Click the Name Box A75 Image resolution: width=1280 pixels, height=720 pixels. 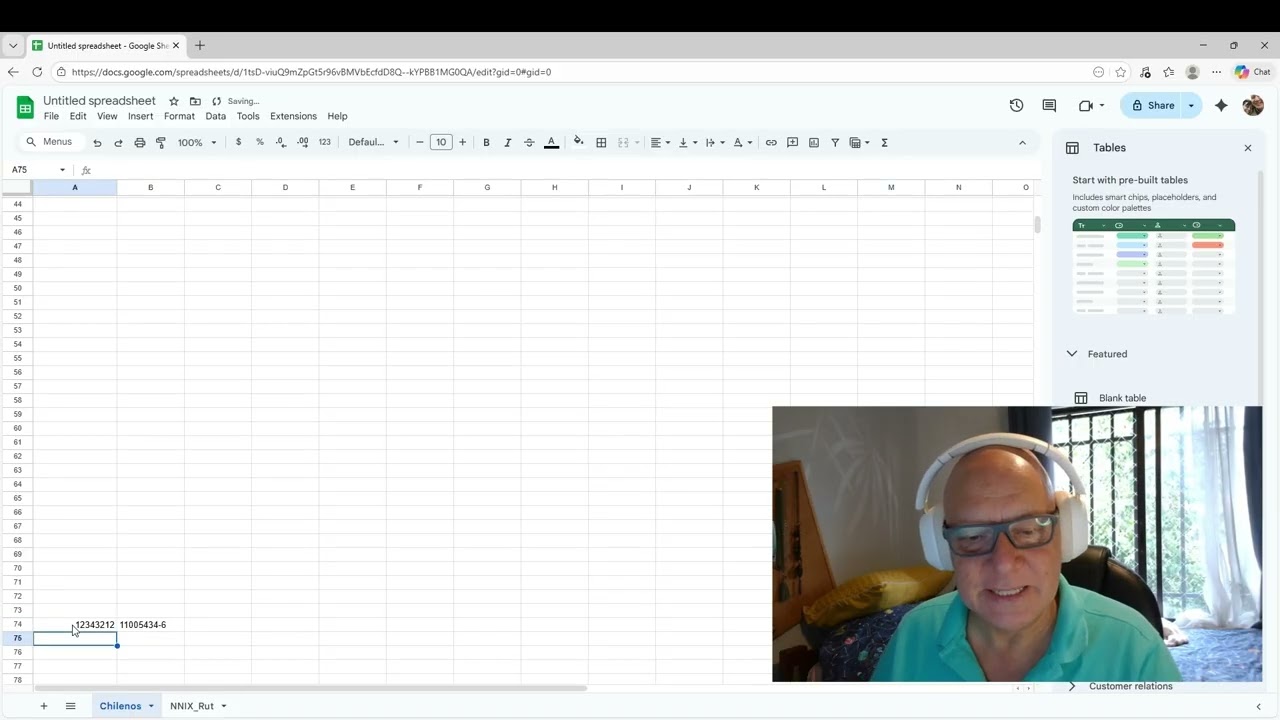pos(36,170)
